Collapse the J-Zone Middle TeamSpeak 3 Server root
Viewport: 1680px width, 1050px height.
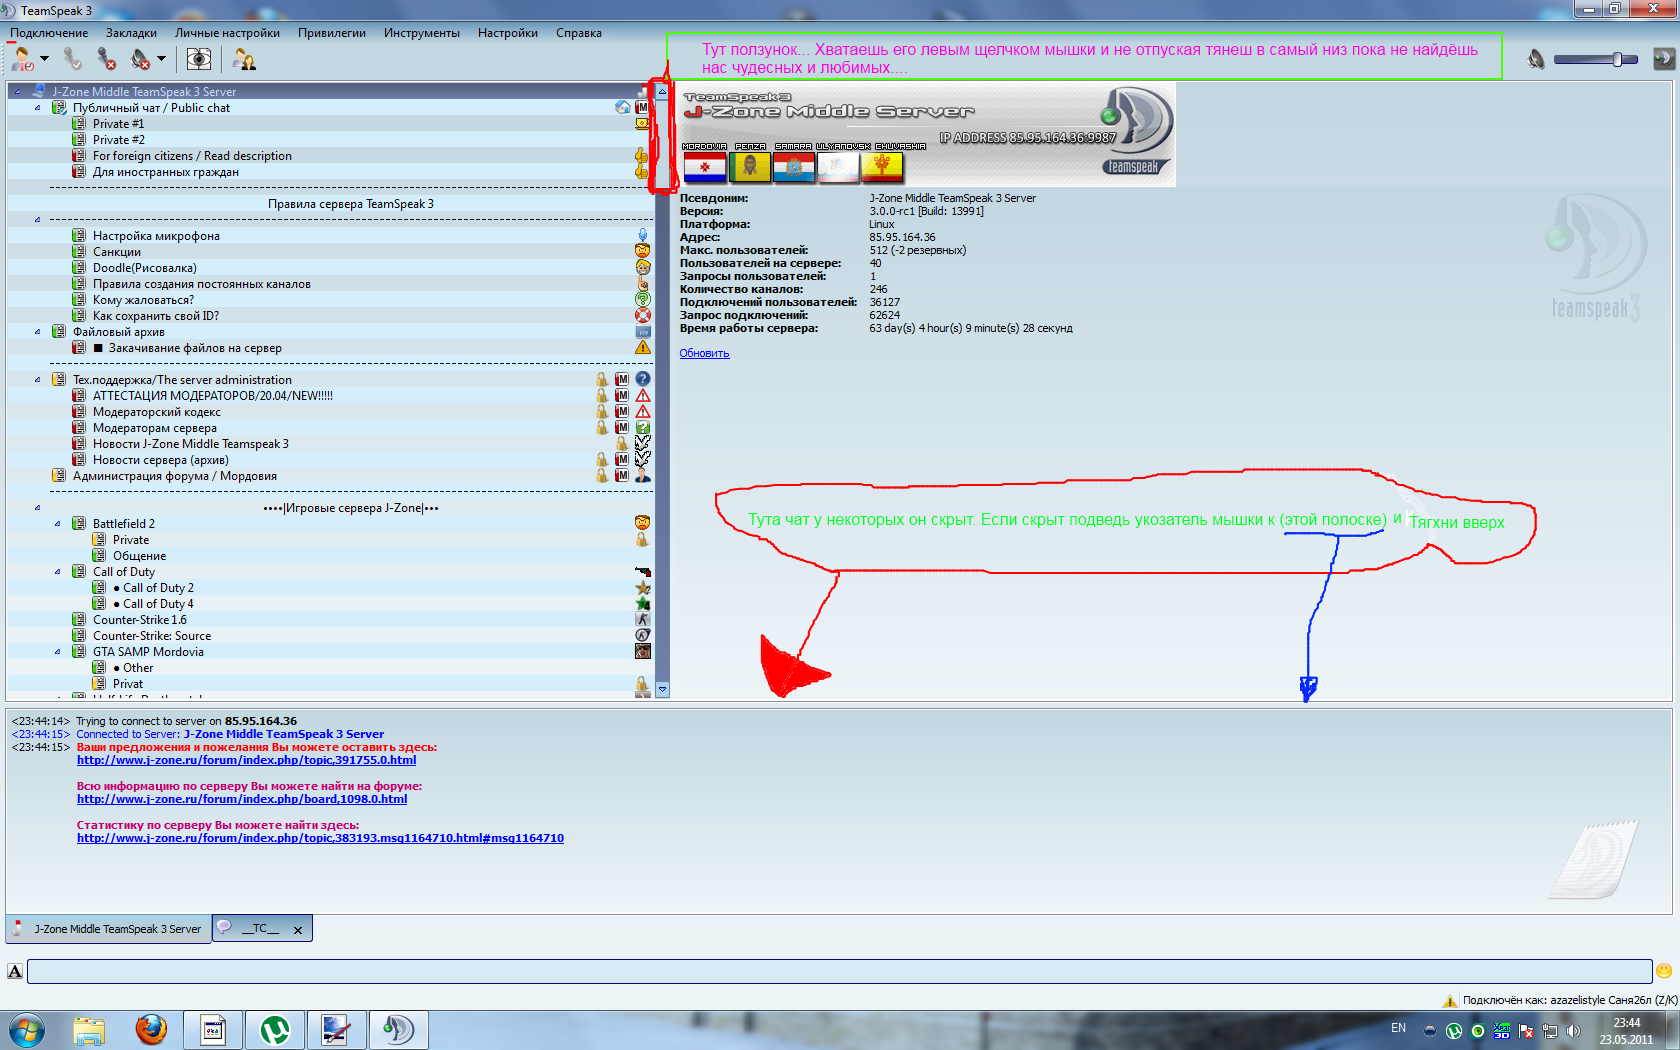click(18, 92)
